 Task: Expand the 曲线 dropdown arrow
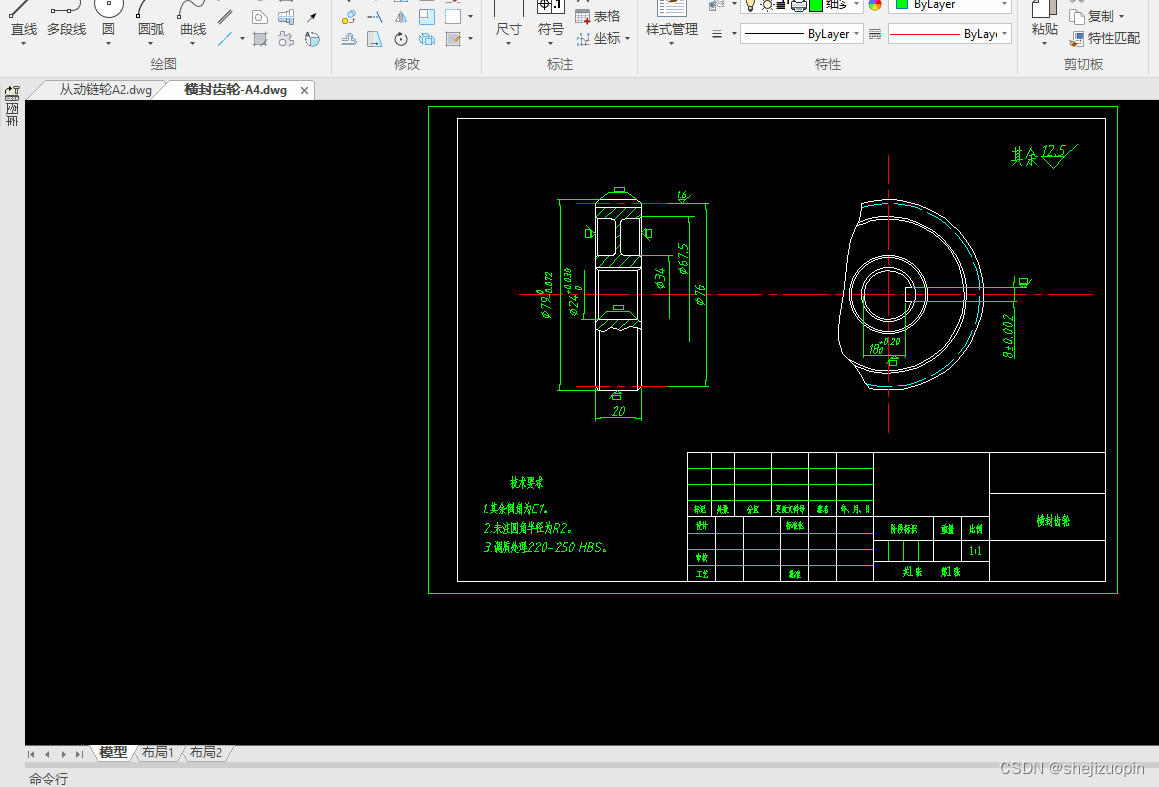[x=193, y=44]
